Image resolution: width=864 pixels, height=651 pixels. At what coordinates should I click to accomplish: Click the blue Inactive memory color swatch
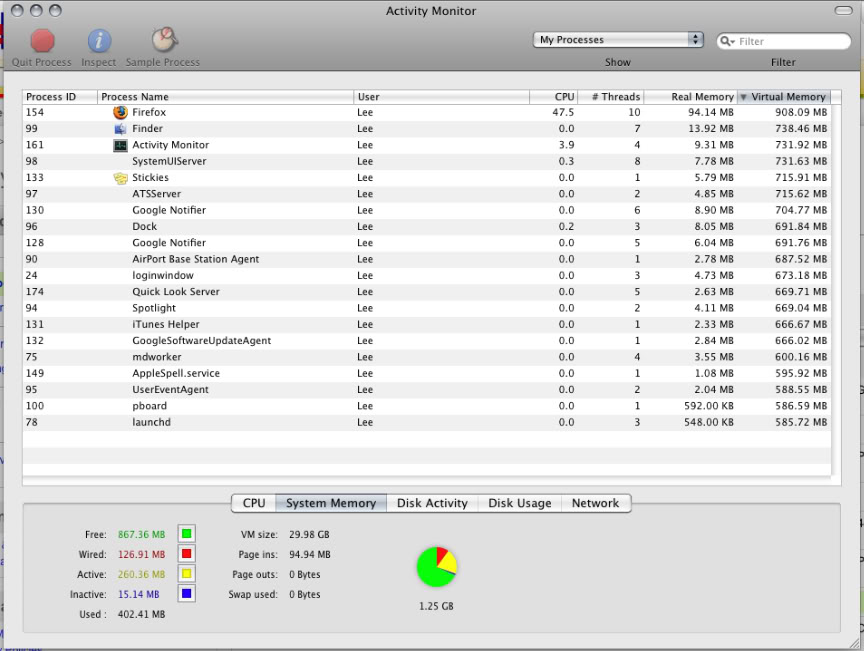187,594
